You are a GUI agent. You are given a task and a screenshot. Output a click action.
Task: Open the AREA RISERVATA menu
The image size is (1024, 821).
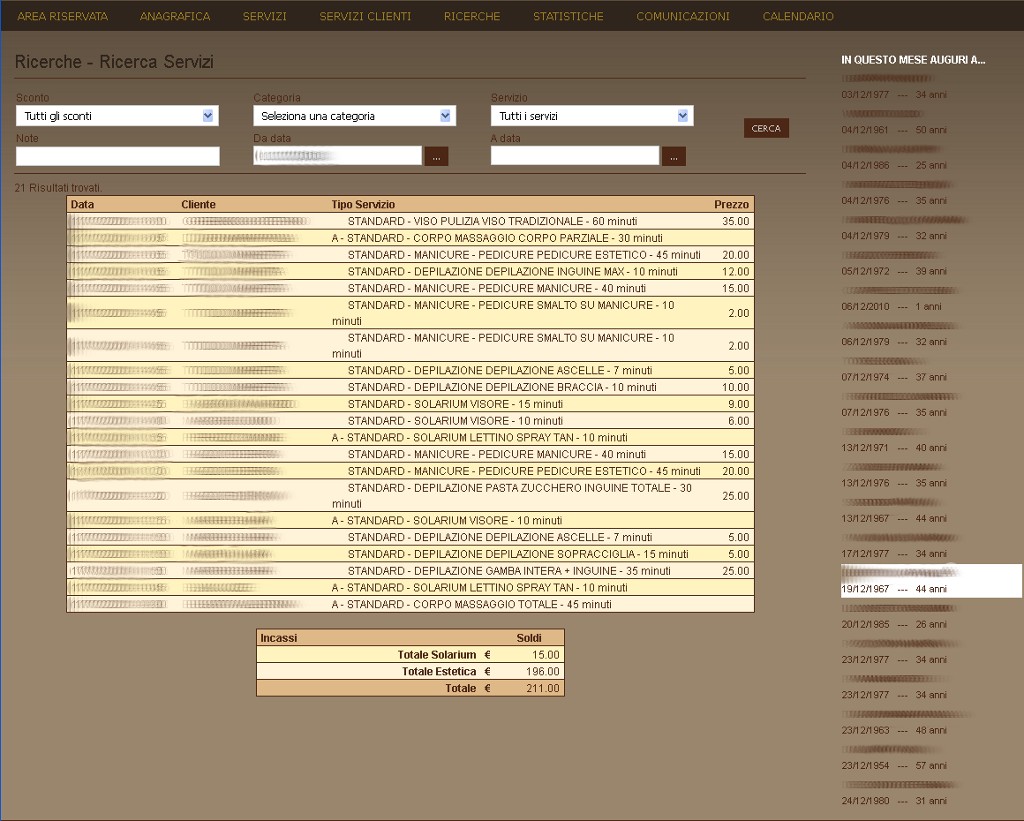coord(62,16)
